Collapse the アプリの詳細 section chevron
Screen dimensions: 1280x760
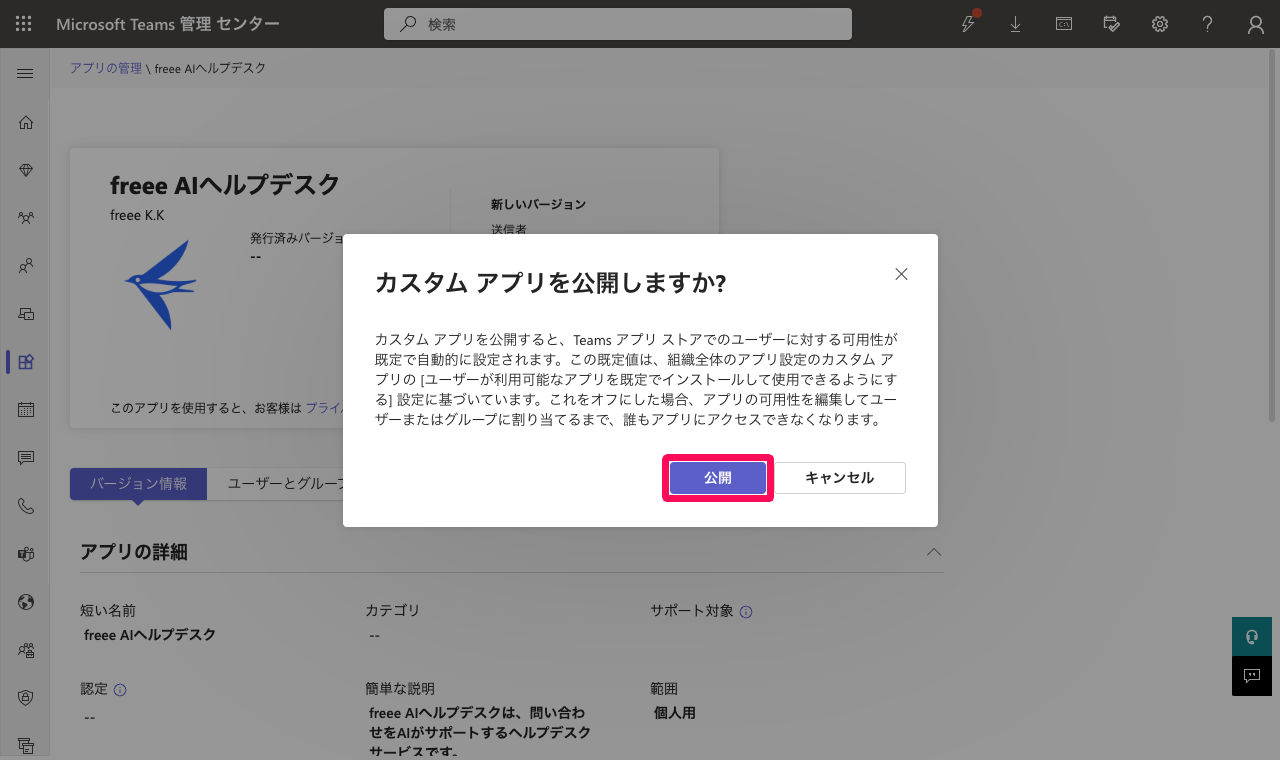tap(934, 552)
